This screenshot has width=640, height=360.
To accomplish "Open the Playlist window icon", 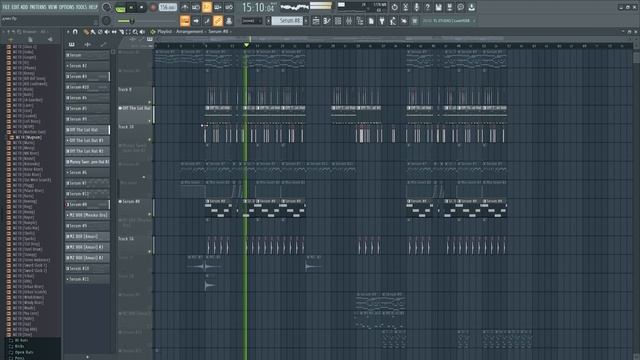I will pos(316,21).
